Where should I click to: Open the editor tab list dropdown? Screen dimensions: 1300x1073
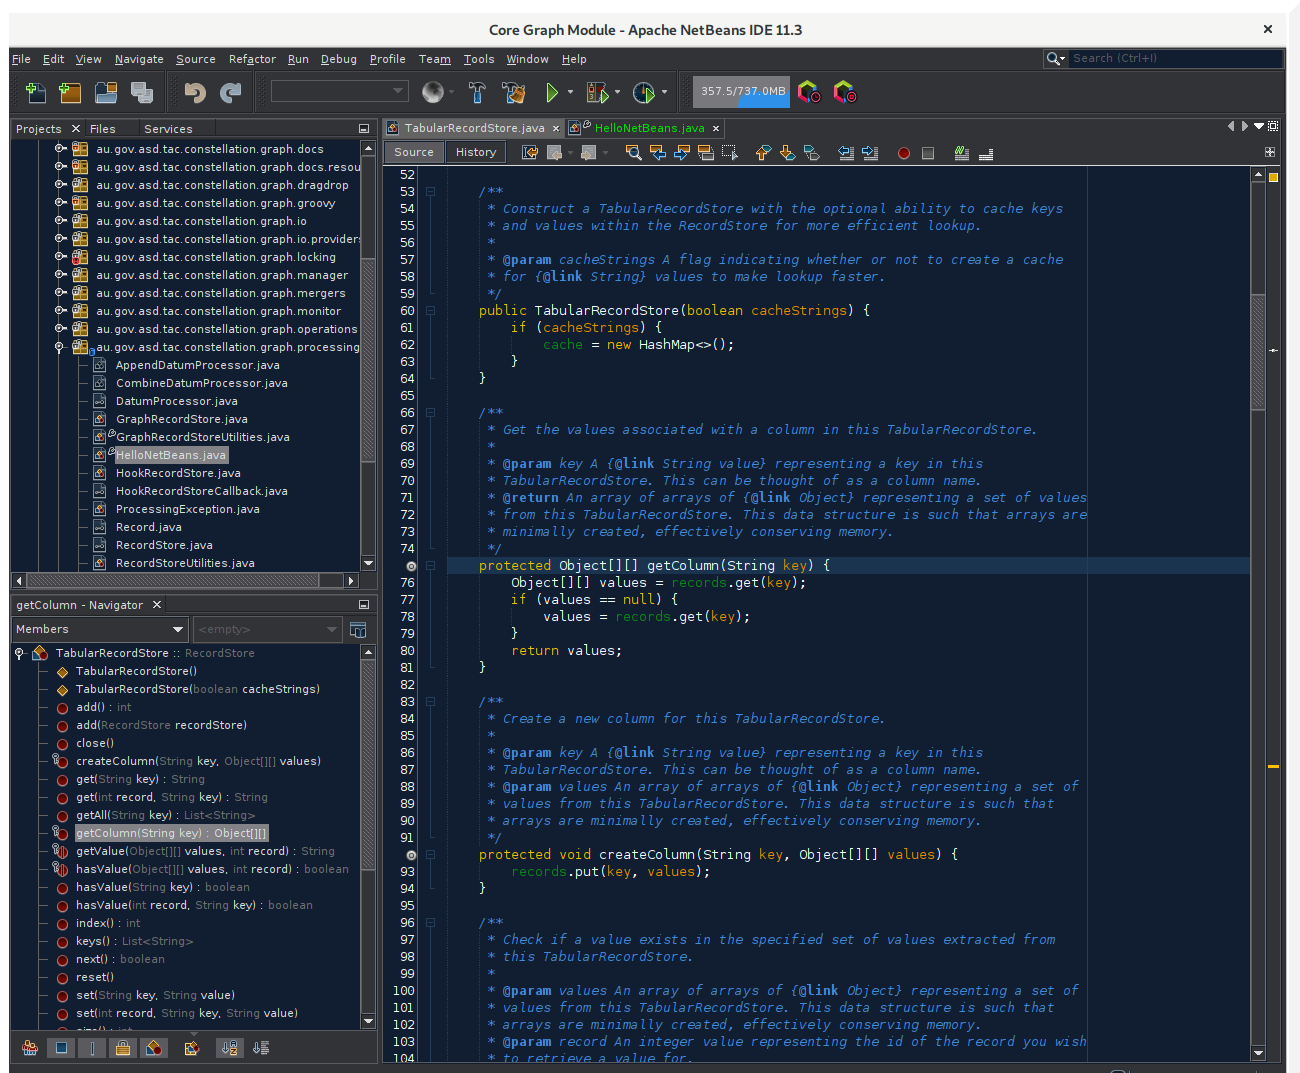click(x=1256, y=127)
